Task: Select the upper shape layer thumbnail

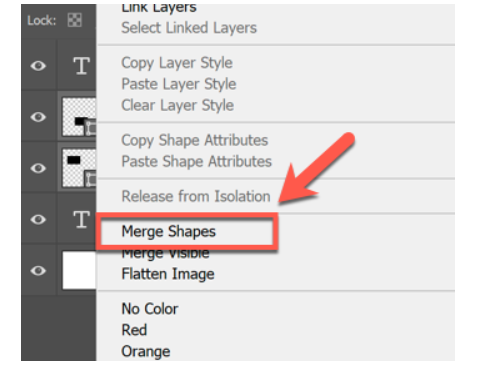Action: pos(79,117)
